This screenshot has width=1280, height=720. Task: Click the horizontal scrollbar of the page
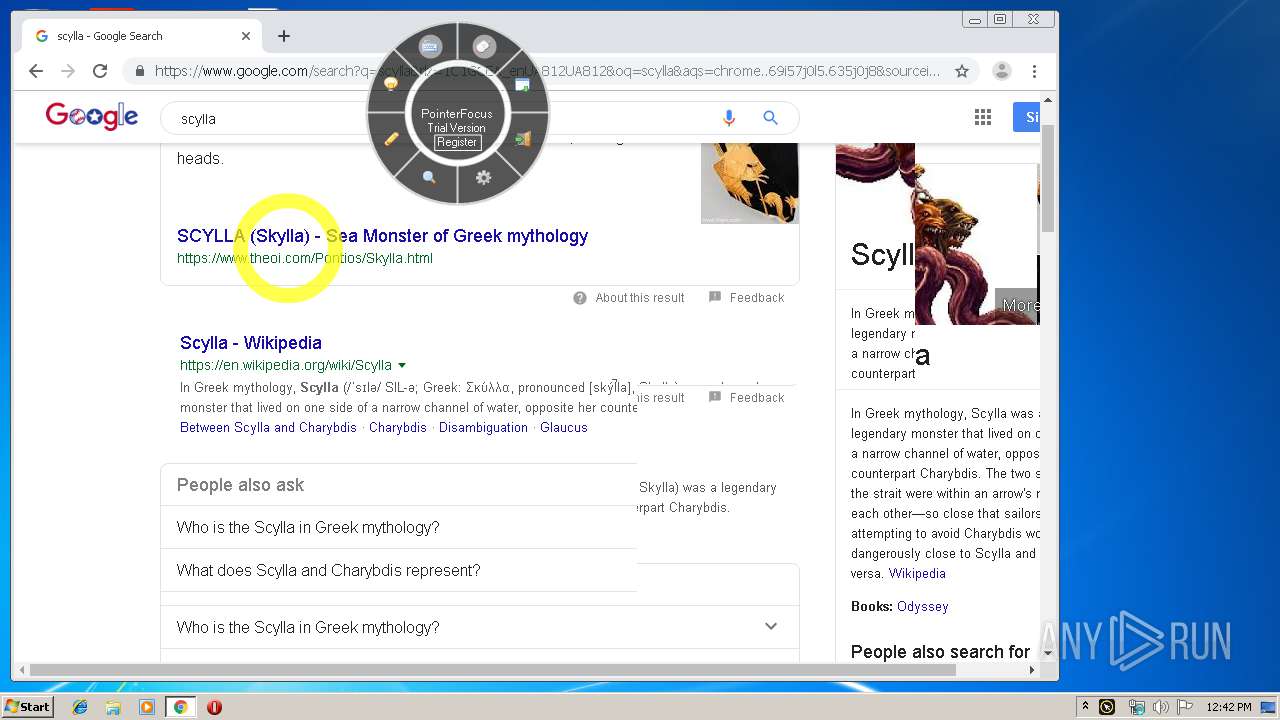[x=493, y=670]
